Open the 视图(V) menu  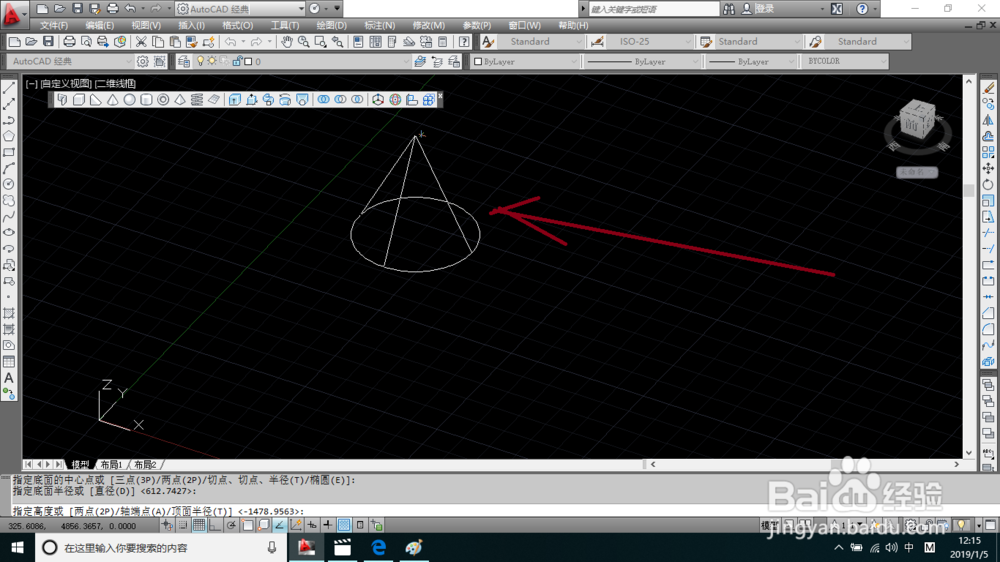pos(146,26)
